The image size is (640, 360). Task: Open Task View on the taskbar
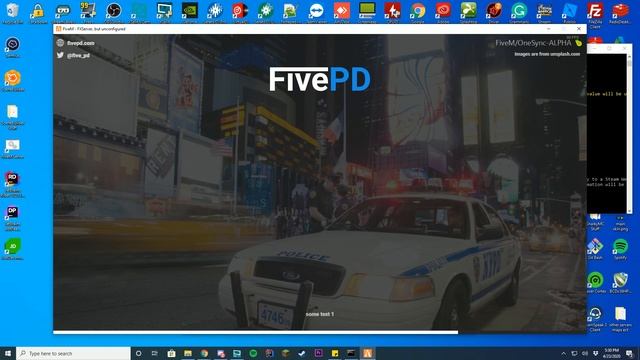pos(155,353)
